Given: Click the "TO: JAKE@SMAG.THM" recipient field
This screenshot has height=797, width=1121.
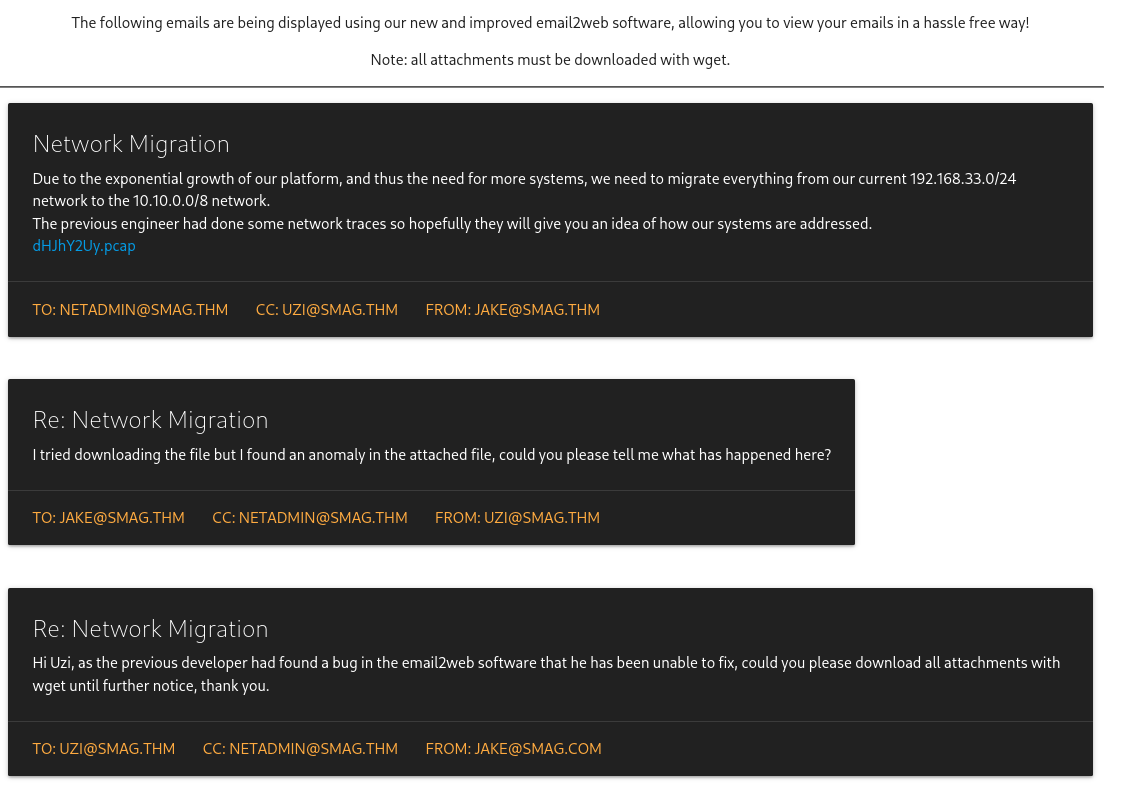Looking at the screenshot, I should pos(108,518).
